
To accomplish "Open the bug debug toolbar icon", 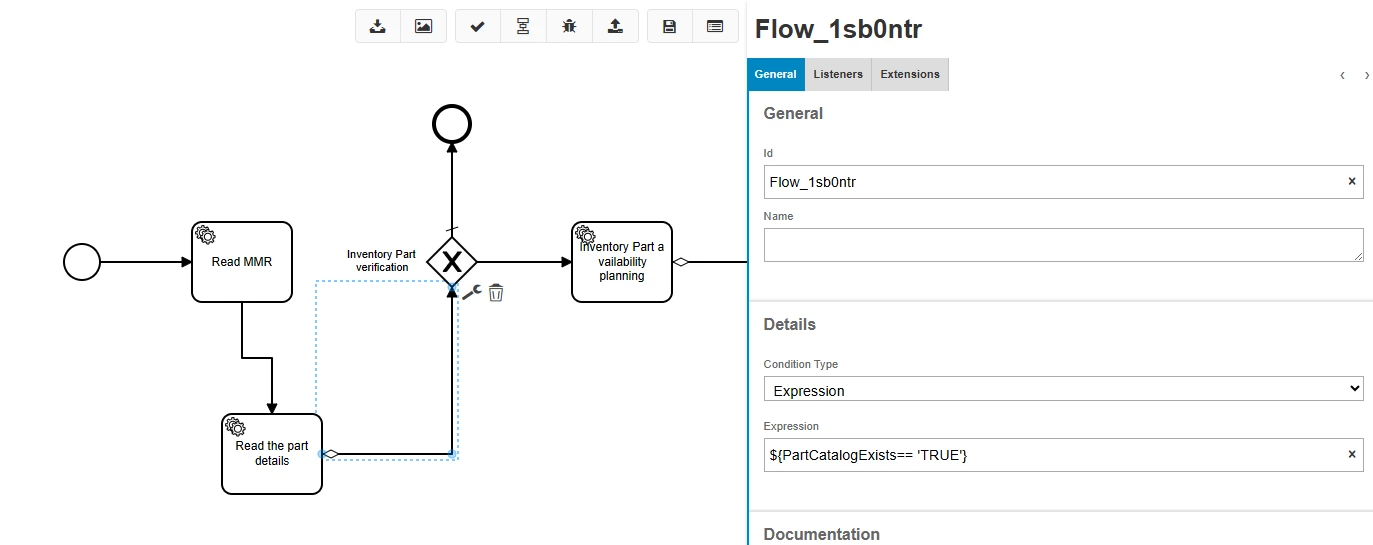I will pos(569,26).
